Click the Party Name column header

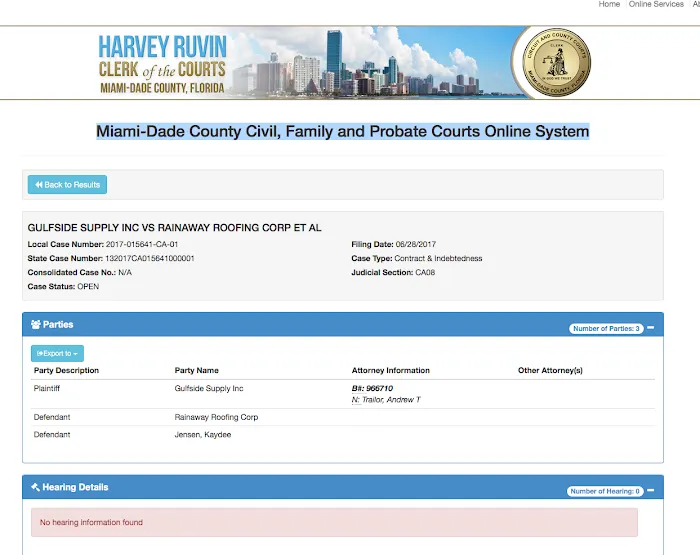click(196, 371)
